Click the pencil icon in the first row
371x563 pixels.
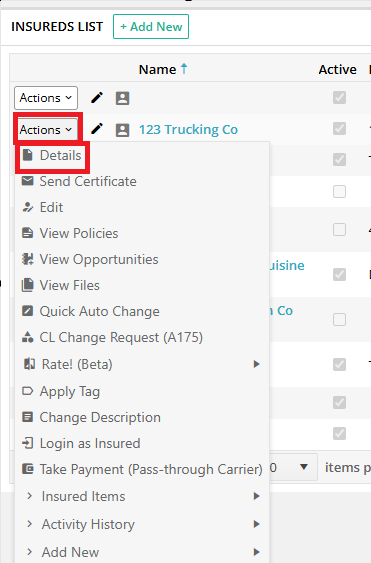(x=97, y=98)
